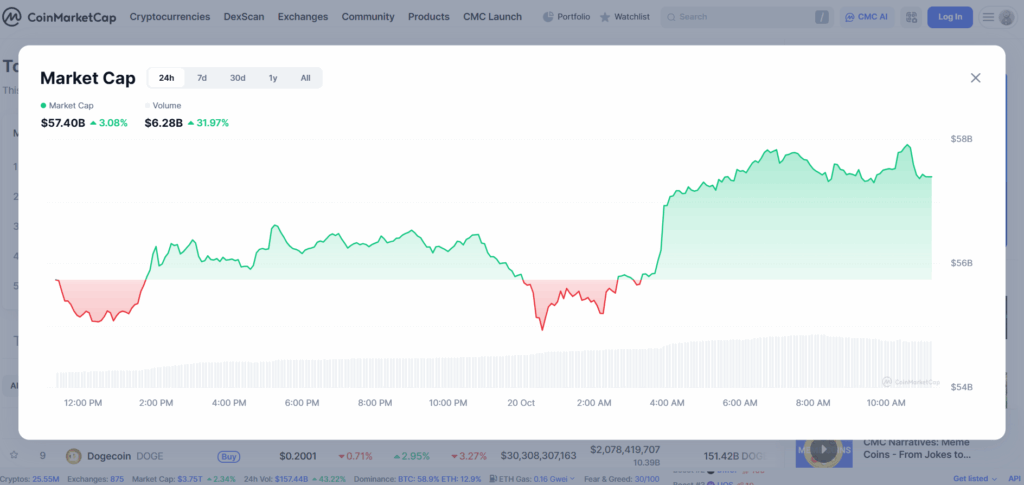The height and width of the screenshot is (485, 1024).
Task: Click the $57.40B market cap value
Action: click(x=63, y=123)
